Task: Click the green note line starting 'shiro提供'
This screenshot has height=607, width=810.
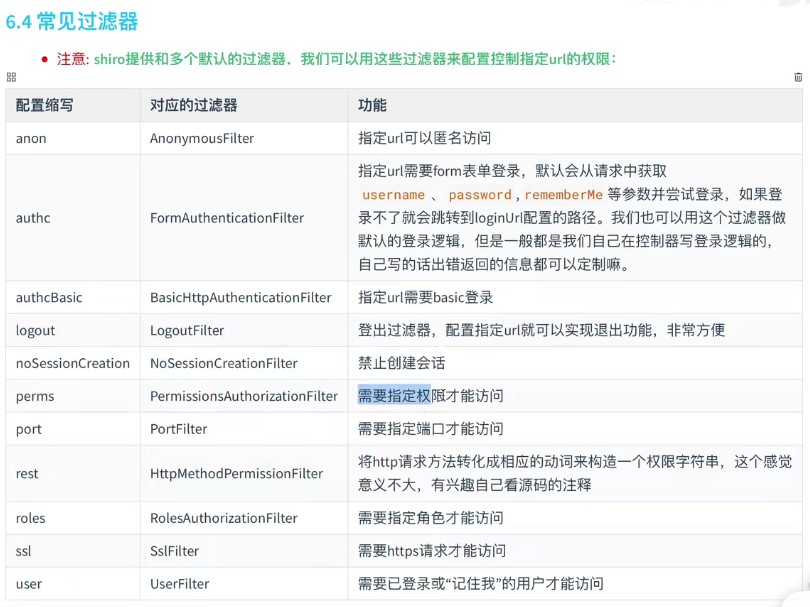Action: click(355, 59)
